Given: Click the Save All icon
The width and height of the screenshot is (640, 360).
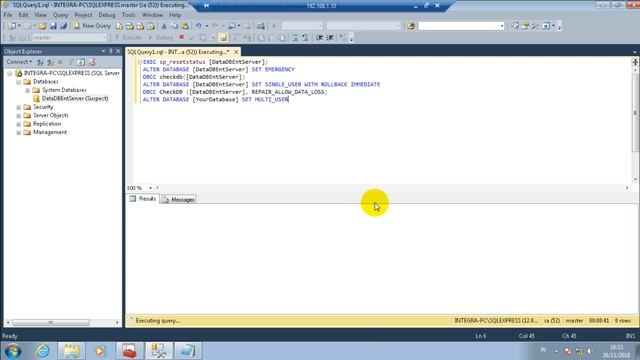Looking at the screenshot, I should coord(64,26).
